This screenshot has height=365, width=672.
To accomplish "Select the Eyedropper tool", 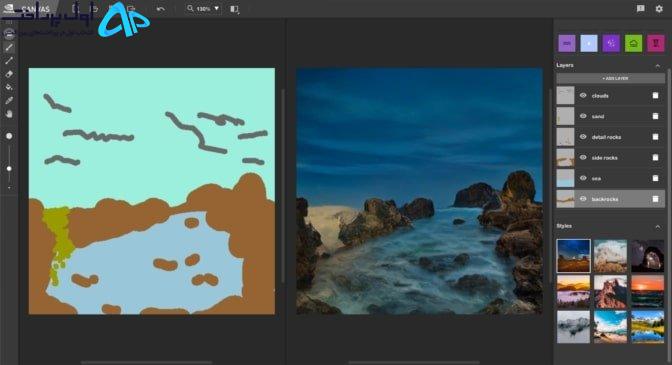I will tap(9, 101).
